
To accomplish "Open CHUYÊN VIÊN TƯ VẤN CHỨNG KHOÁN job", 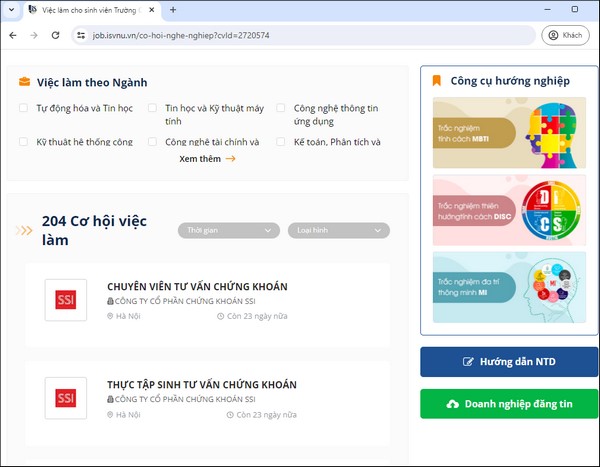I will click(197, 287).
